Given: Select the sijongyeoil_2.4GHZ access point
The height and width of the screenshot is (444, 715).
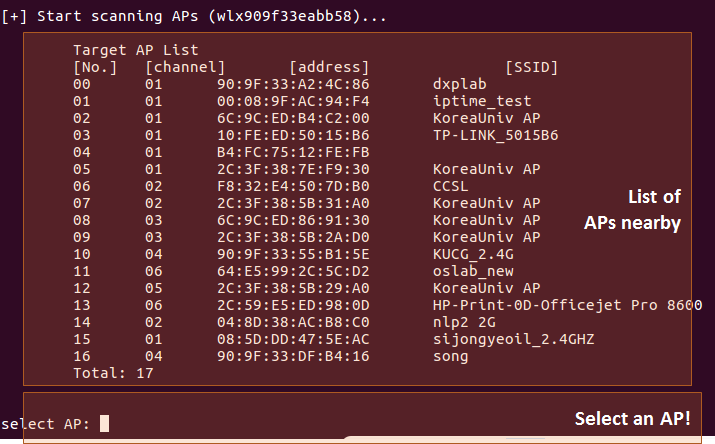Looking at the screenshot, I should click(x=513, y=339).
